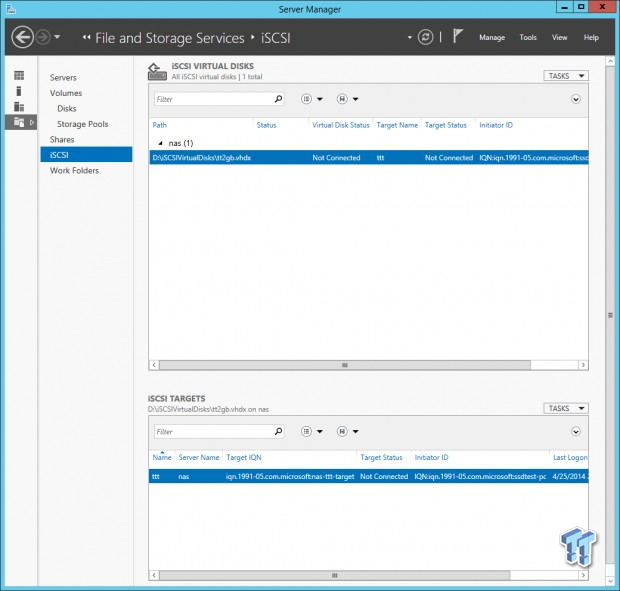Open the Manage menu
Screen dimensions: 620x591
point(492,38)
